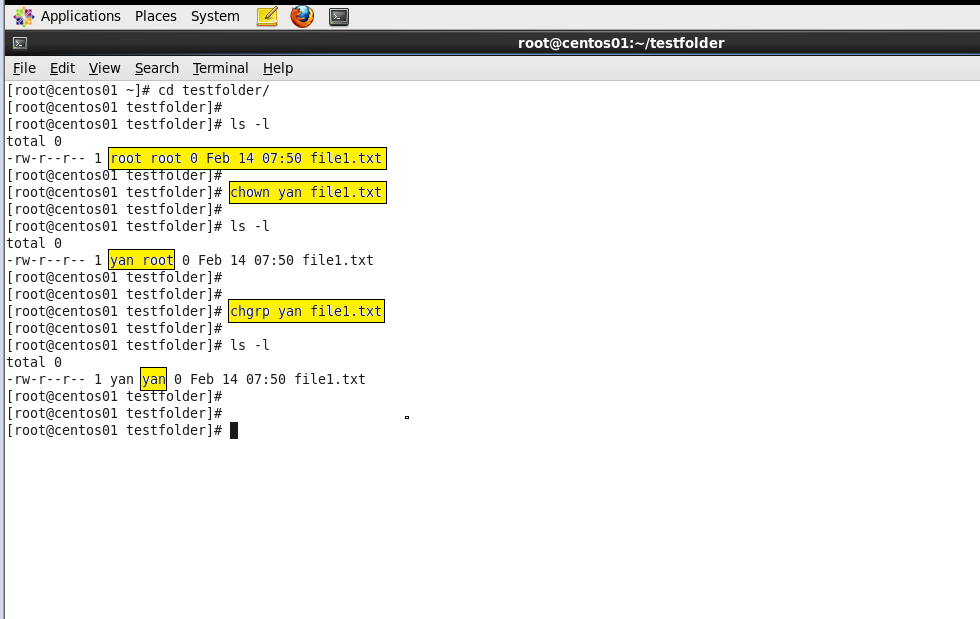Viewport: 980px width, 619px height.
Task: Launch the text editor notepad icon
Action: [268, 16]
